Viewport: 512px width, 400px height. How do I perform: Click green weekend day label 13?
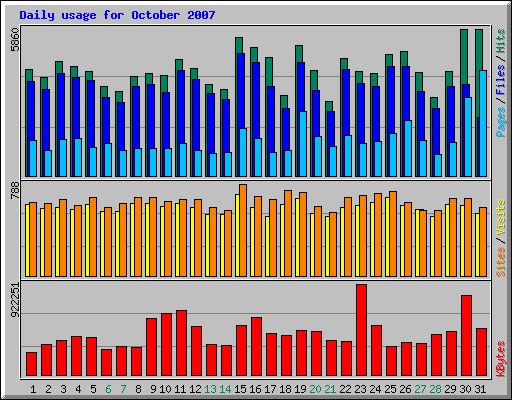pyautogui.click(x=210, y=389)
